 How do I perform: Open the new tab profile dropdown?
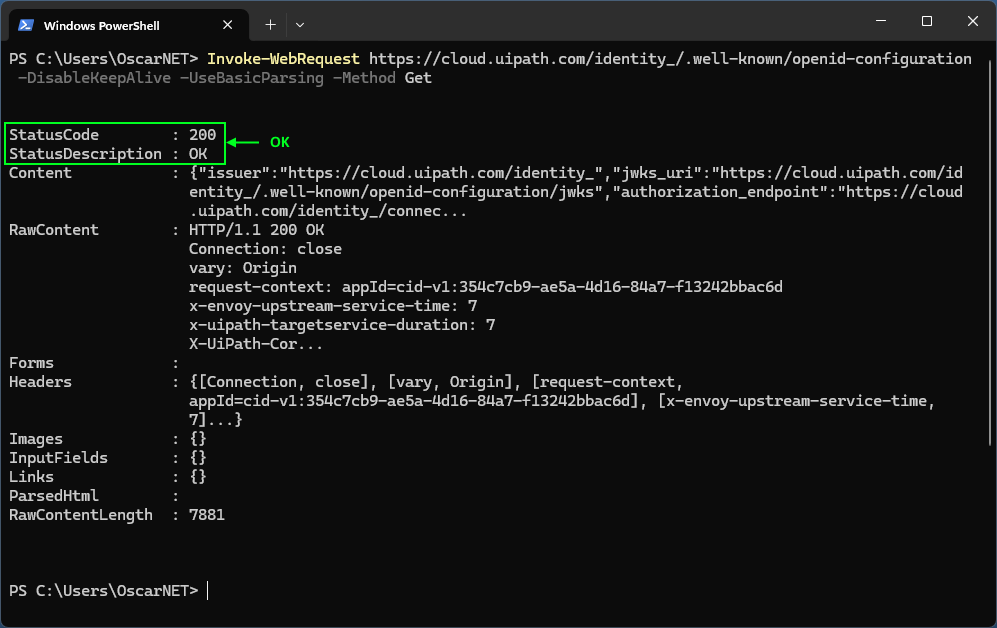[300, 25]
